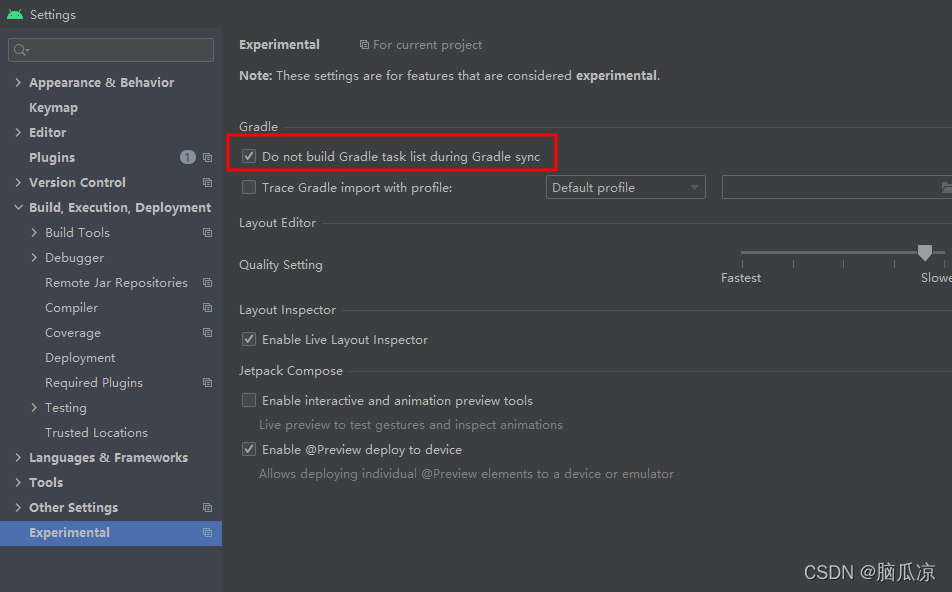
Task: Click the project-scope icon next to Plugins
Action: (207, 157)
